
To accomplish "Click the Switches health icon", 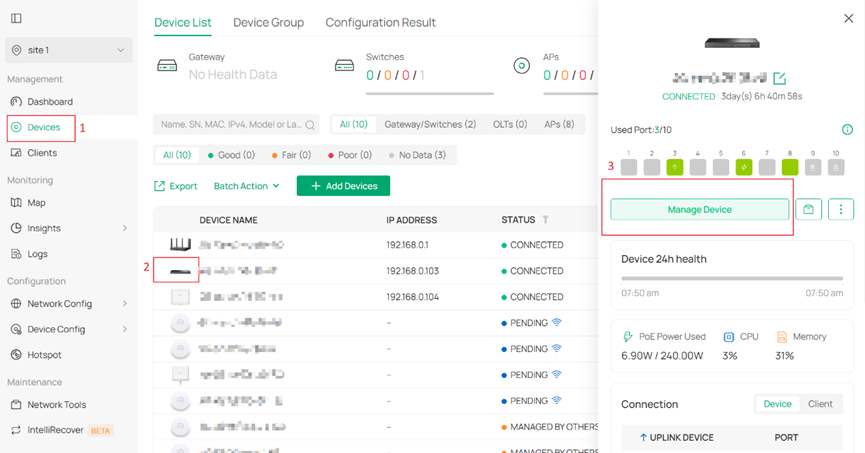I will [344, 66].
